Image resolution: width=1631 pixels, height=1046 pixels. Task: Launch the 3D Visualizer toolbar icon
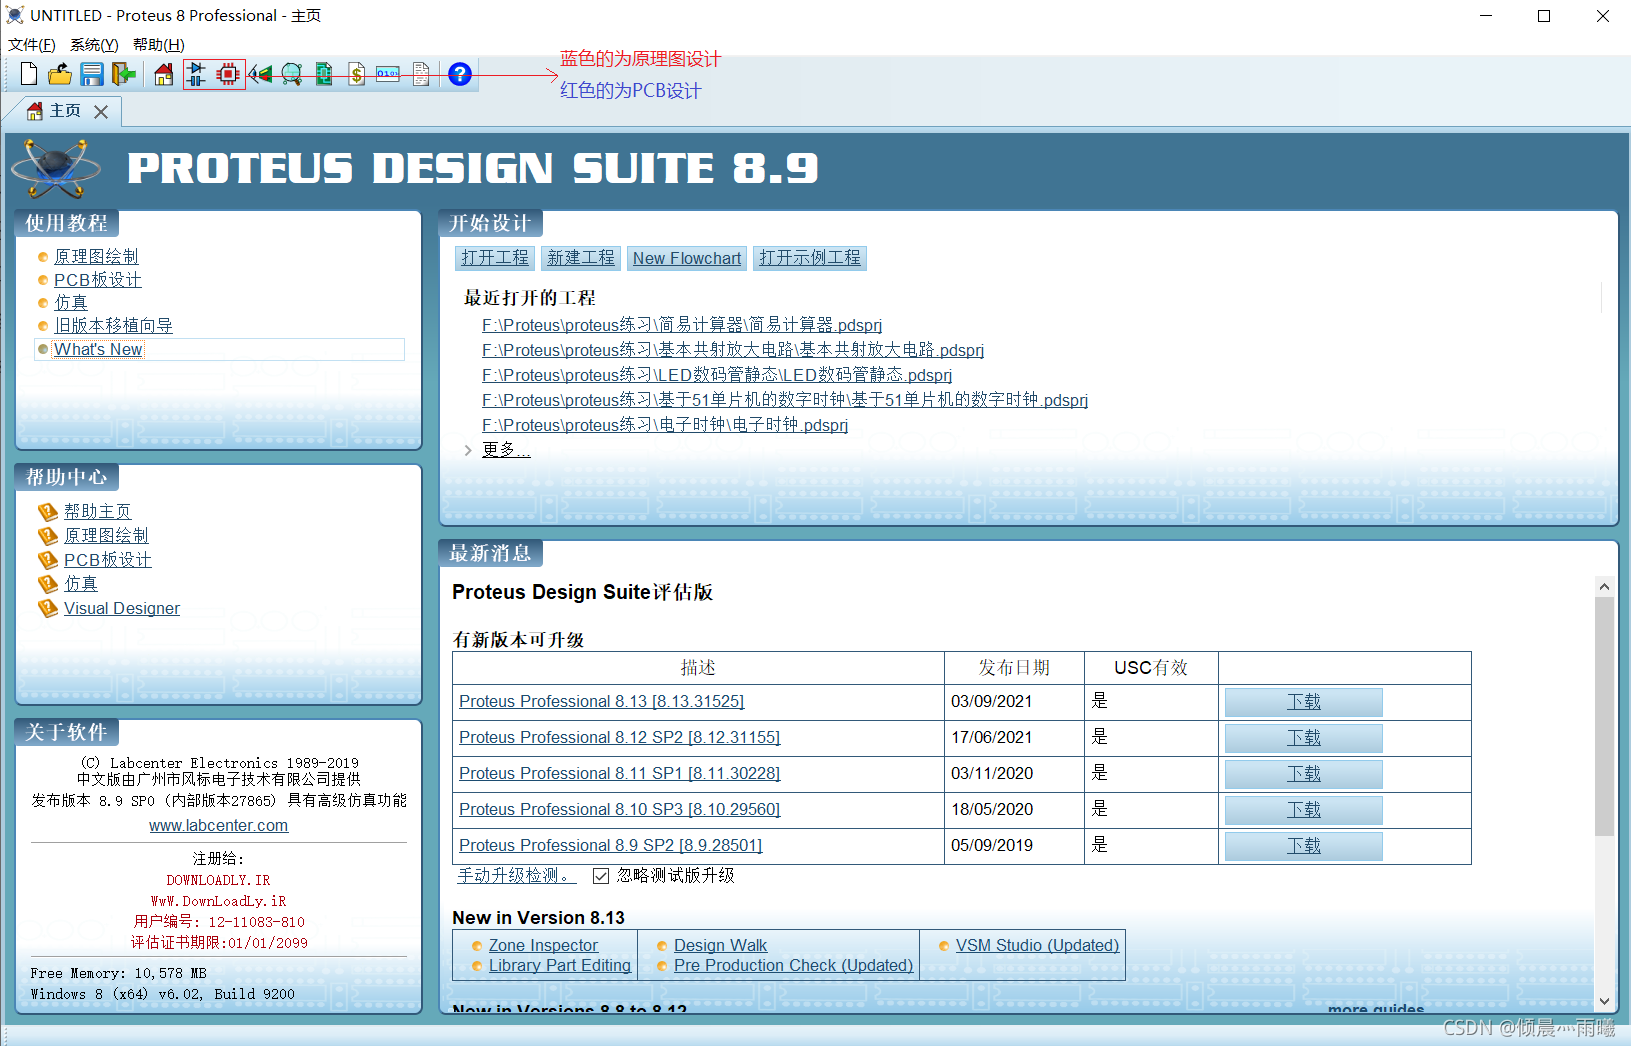coord(260,74)
